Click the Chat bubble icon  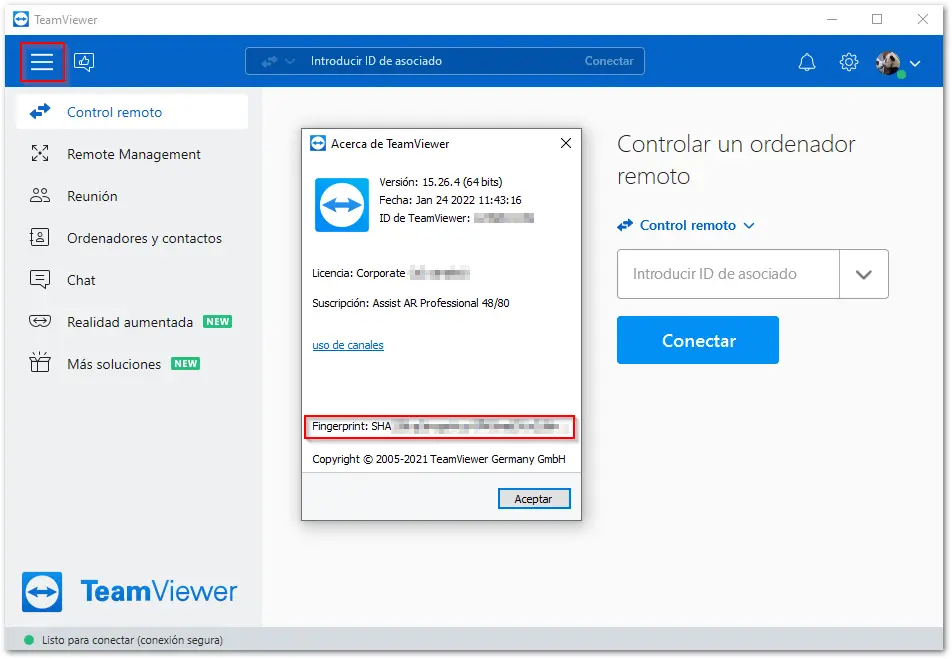[x=40, y=279]
